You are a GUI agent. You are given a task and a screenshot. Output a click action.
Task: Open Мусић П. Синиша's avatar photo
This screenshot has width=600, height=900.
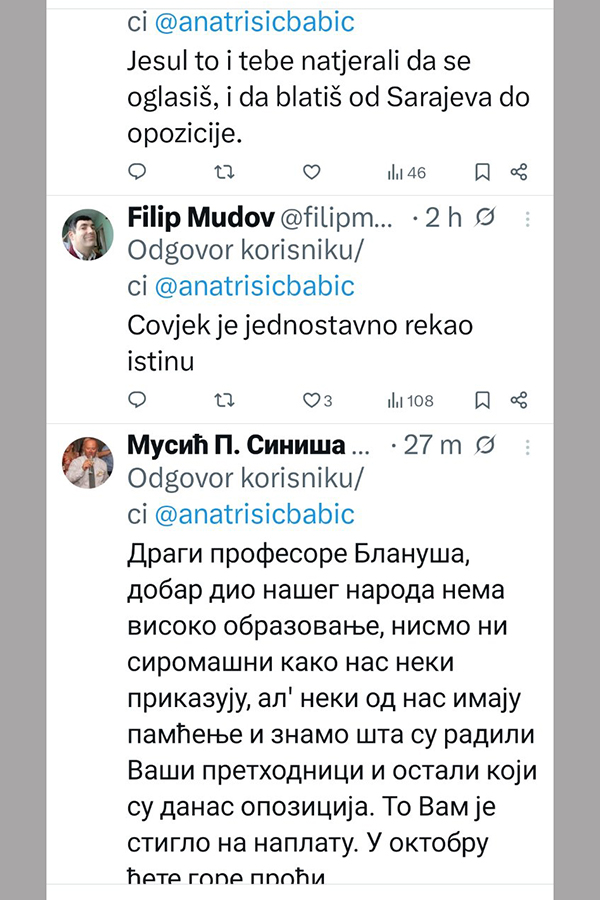89,462
